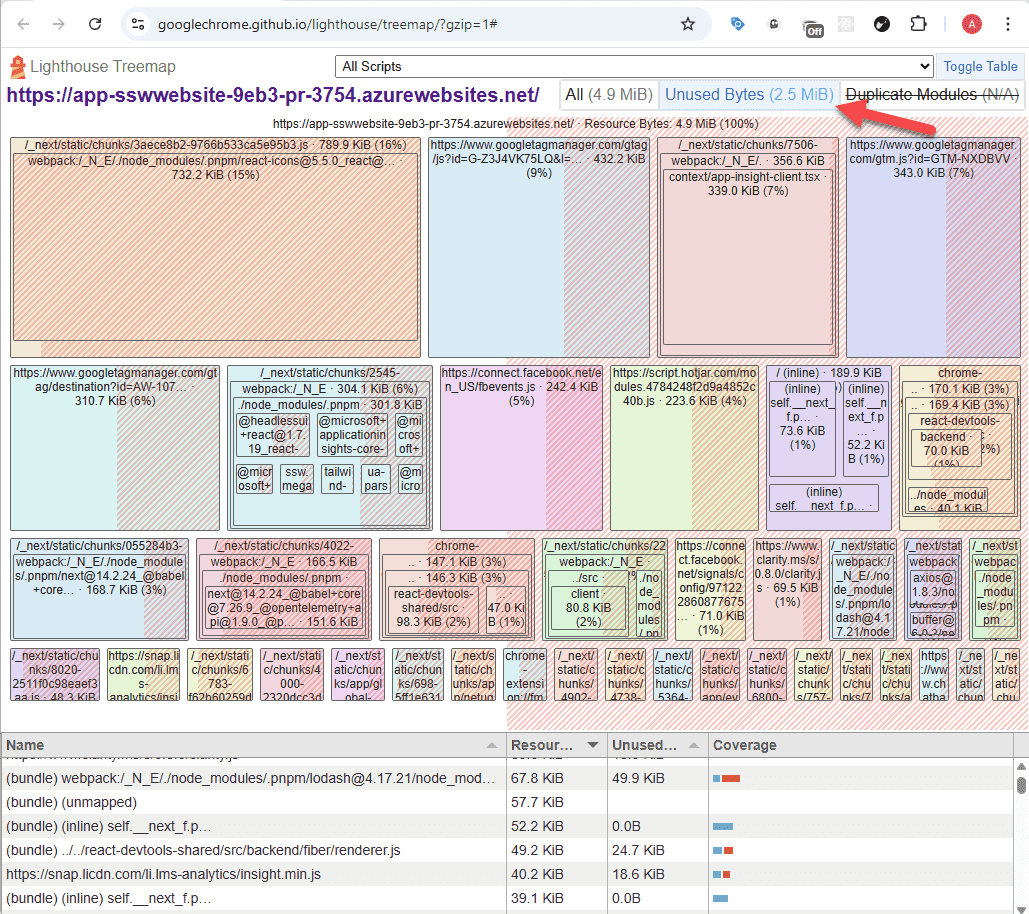Click the red profile avatar icon
The height and width of the screenshot is (914, 1029).
971,24
